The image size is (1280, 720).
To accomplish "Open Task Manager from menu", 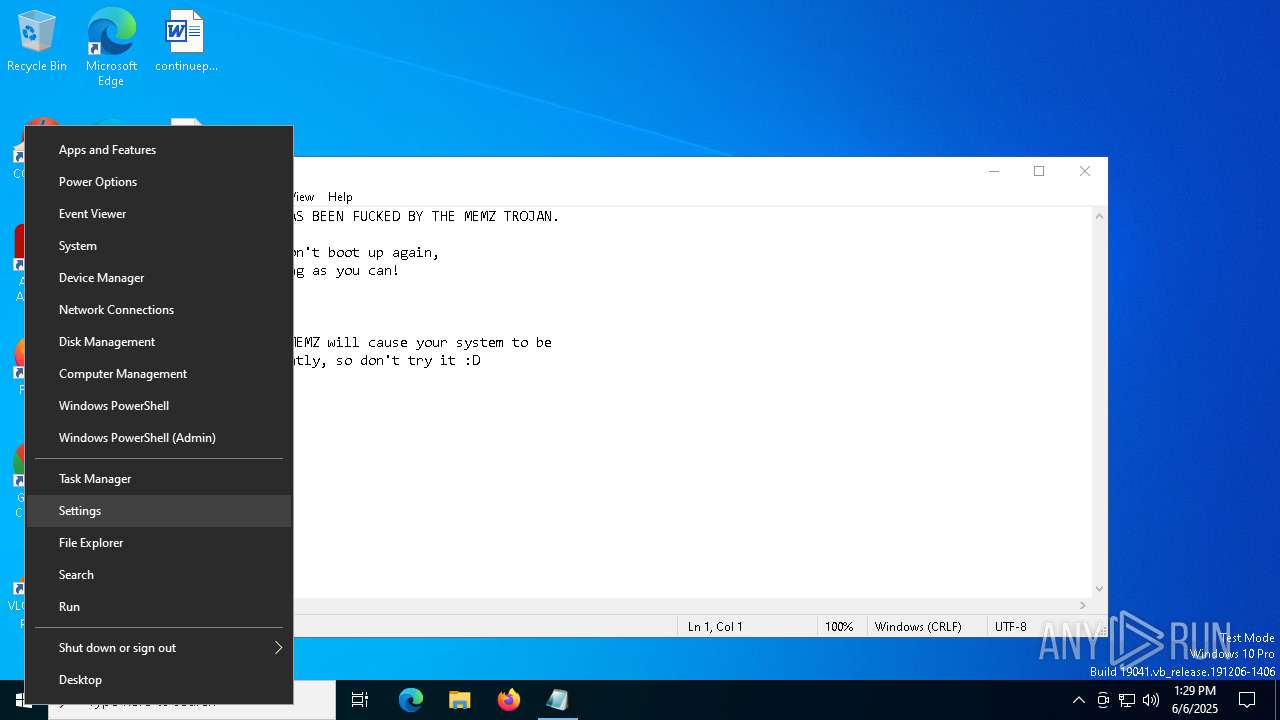I will [159, 479].
